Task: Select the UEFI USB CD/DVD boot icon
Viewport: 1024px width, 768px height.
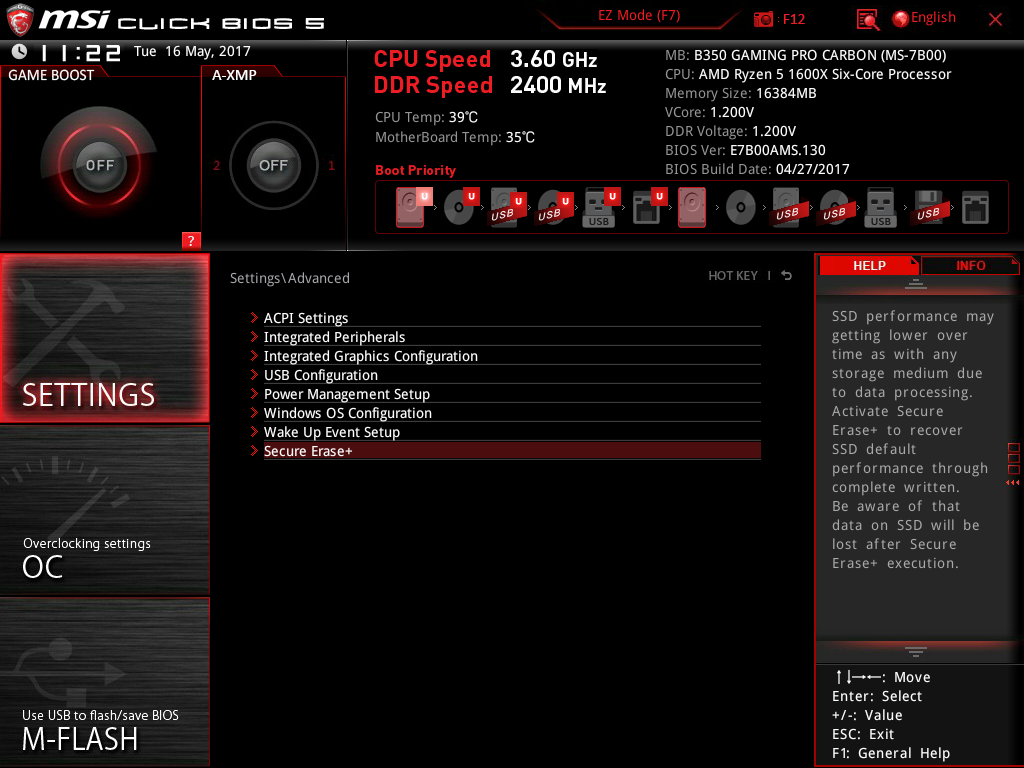Action: (x=554, y=207)
